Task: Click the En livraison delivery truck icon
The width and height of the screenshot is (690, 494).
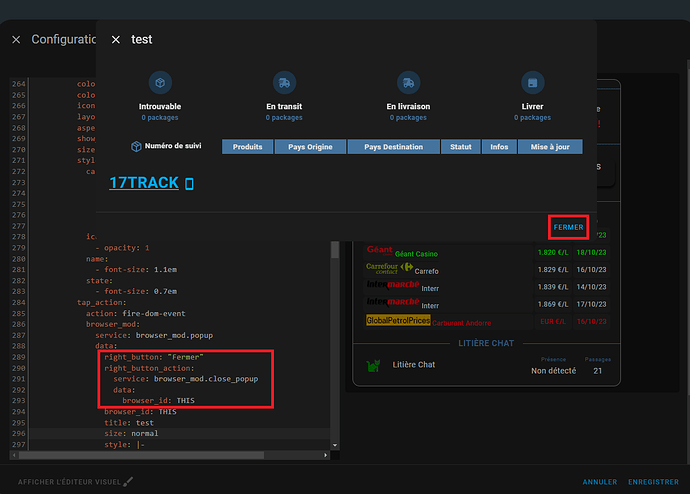Action: pyautogui.click(x=408, y=82)
